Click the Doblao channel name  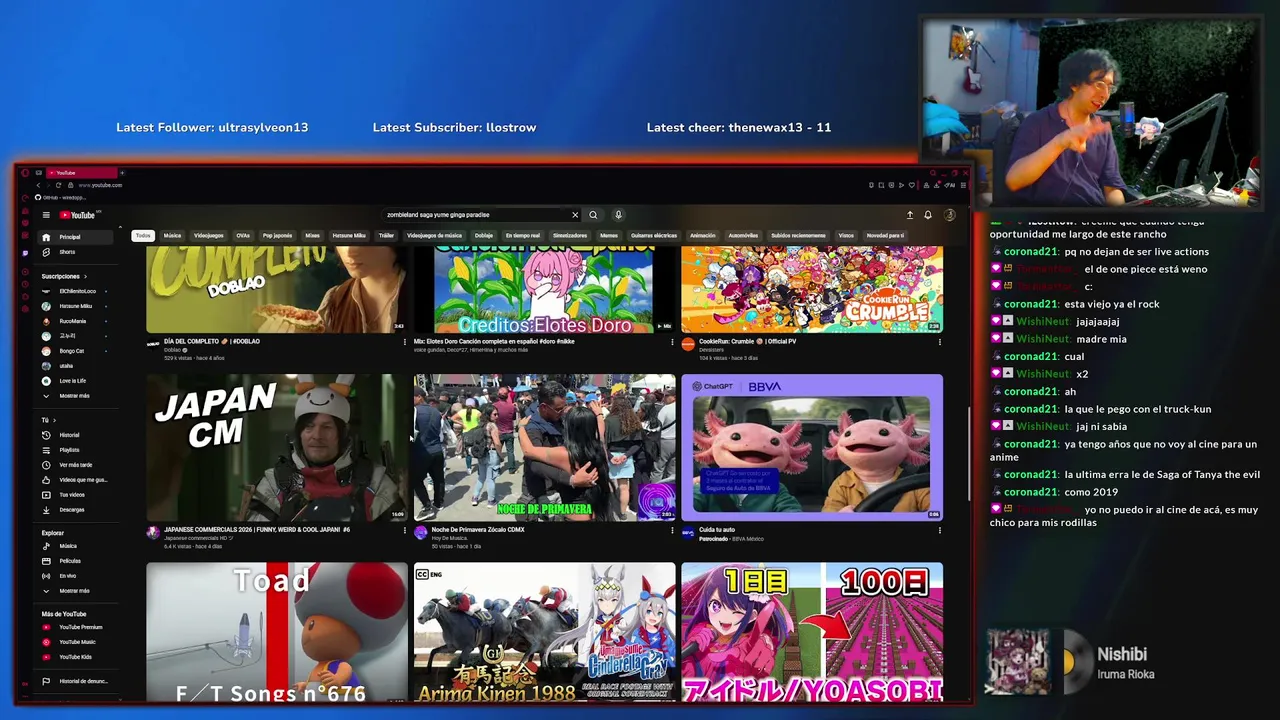172,350
